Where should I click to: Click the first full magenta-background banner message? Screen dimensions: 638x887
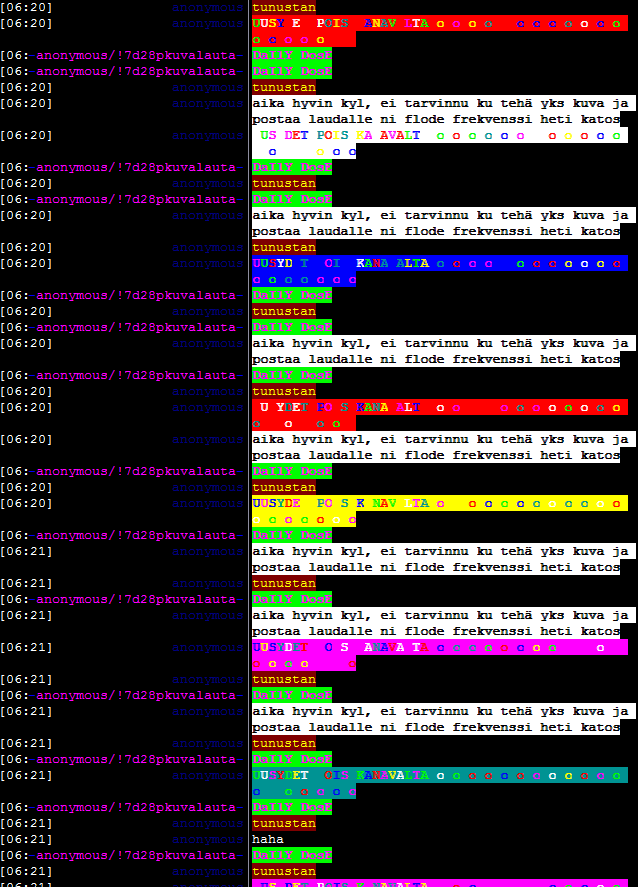coord(439,648)
